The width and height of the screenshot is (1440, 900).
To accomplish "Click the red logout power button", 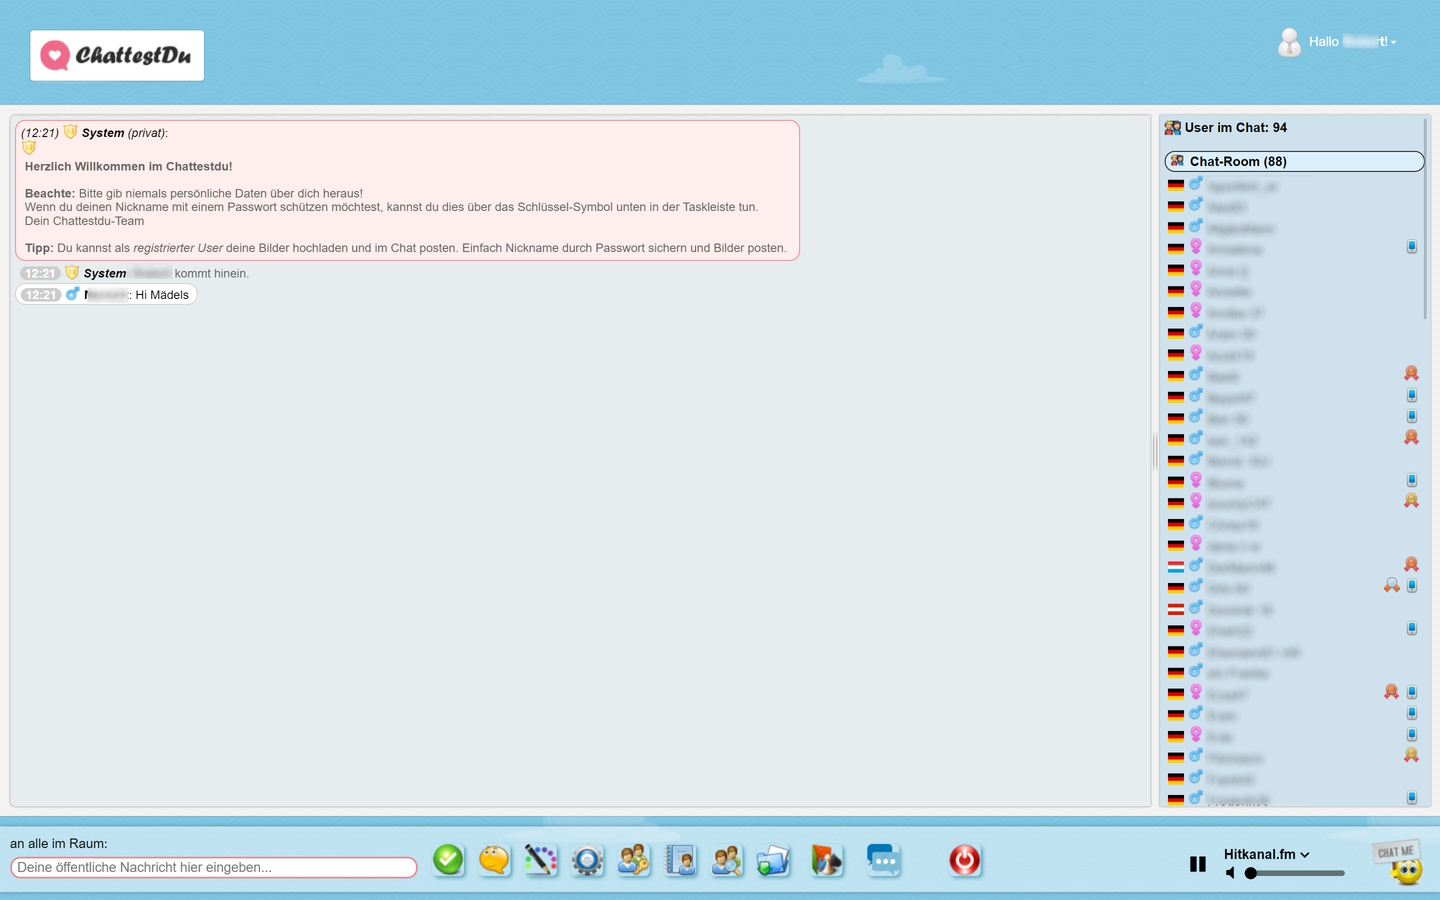I will click(964, 860).
